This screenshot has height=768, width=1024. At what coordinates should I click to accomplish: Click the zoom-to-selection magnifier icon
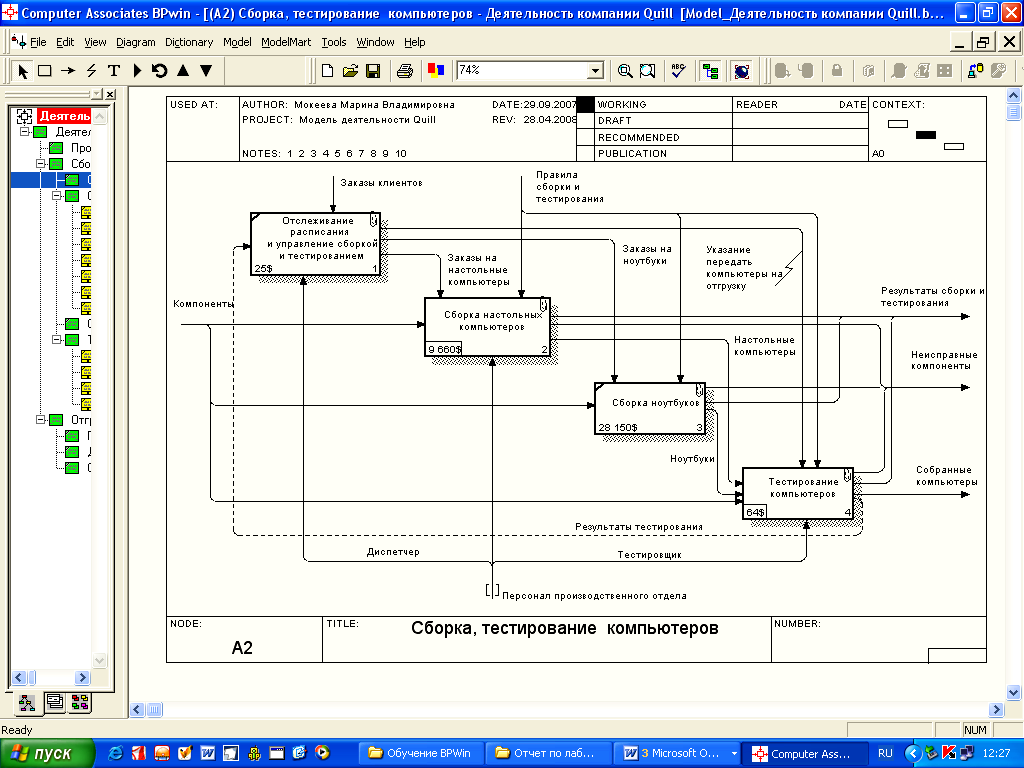pyautogui.click(x=647, y=71)
